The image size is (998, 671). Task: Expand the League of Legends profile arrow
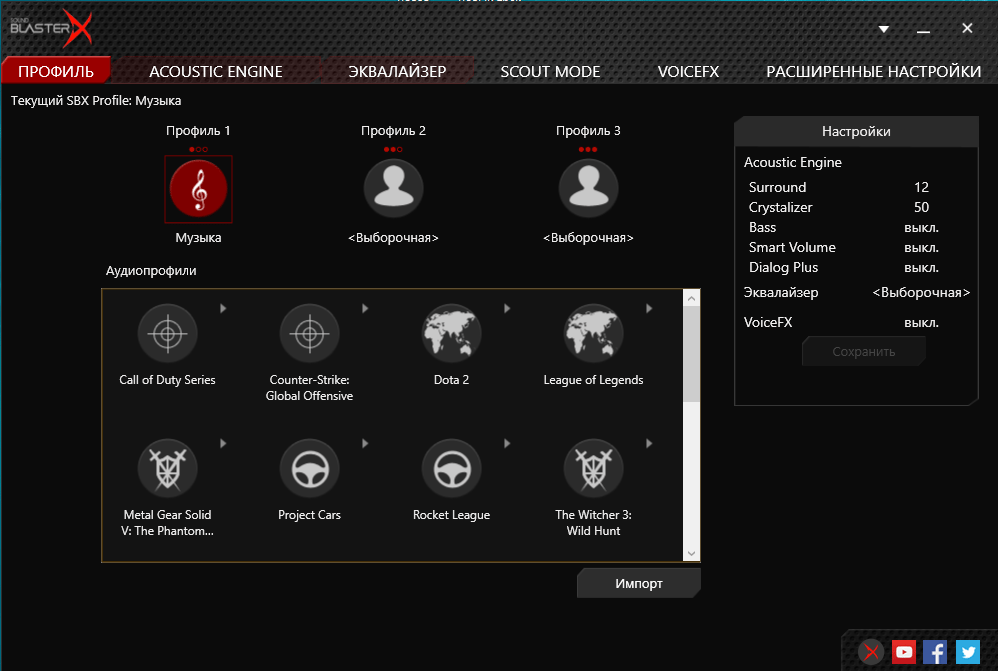tap(649, 308)
